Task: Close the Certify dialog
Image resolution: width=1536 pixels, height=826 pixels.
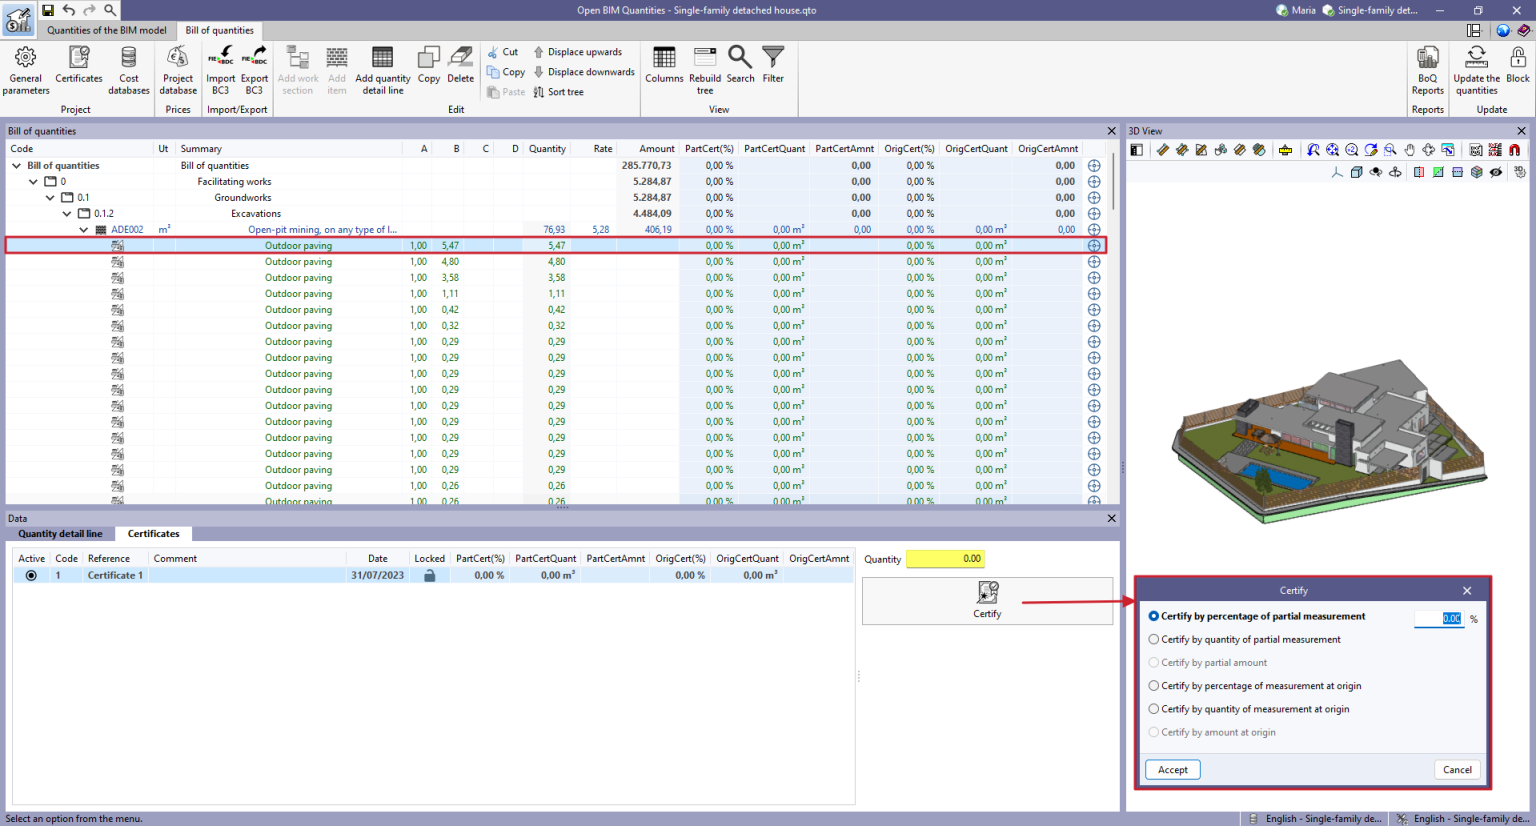Action: coord(1467,591)
